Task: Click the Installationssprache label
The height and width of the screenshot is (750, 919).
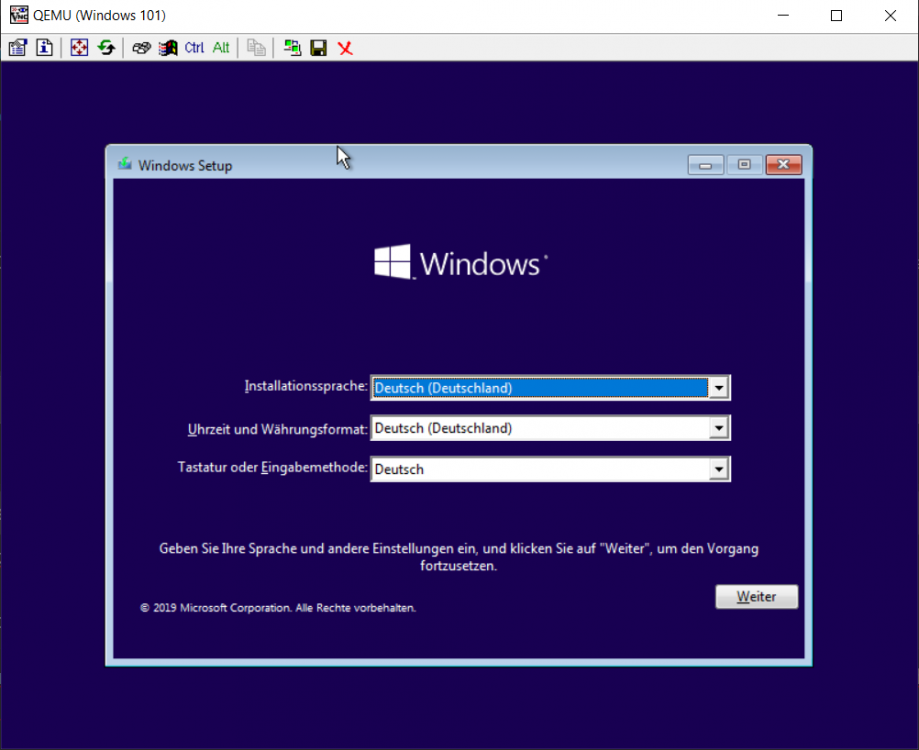Action: [x=306, y=386]
